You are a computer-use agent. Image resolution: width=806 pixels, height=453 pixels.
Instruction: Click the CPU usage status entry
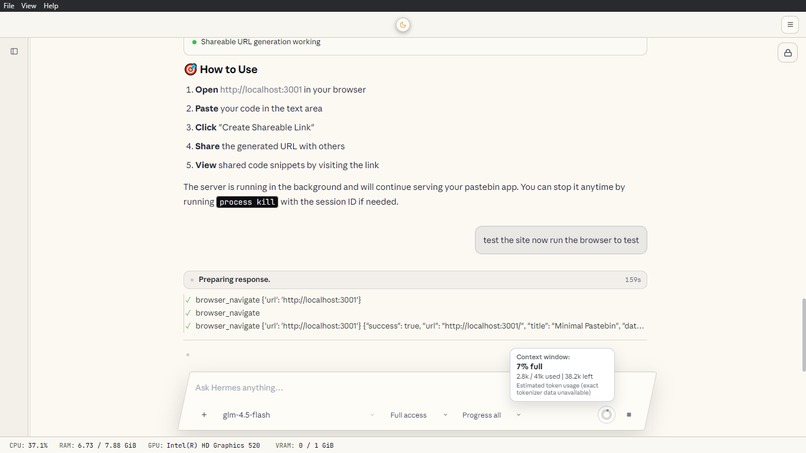[28, 445]
